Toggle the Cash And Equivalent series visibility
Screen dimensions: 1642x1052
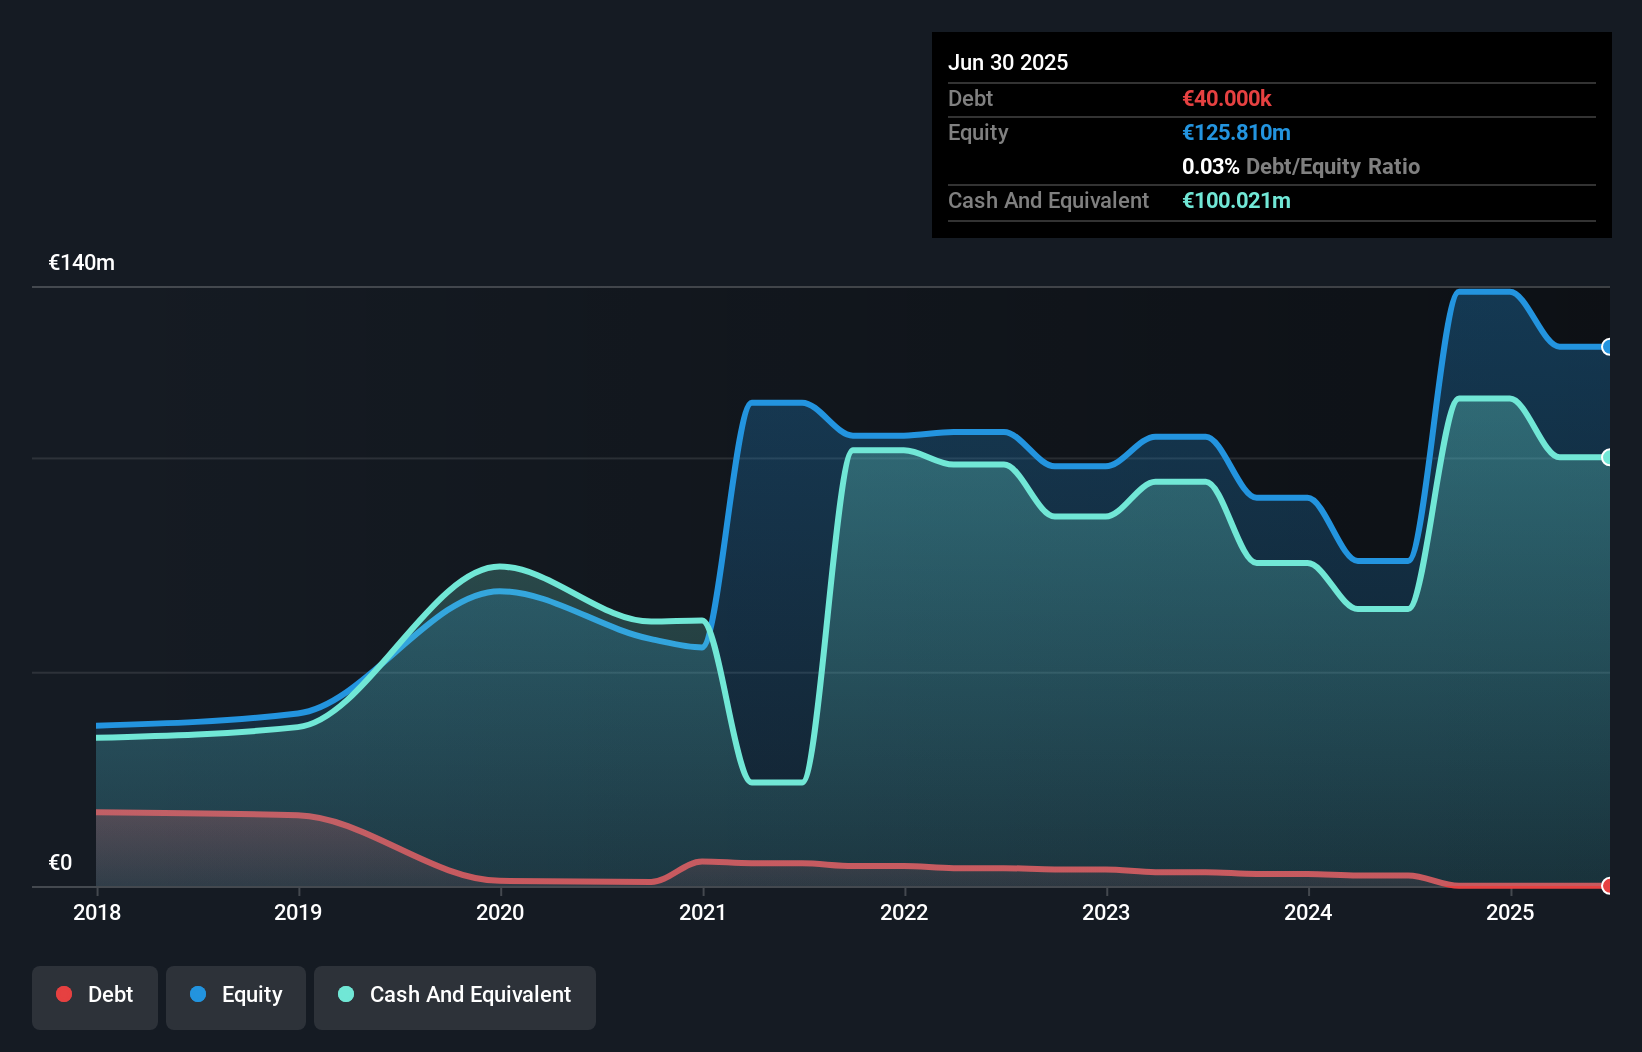[455, 996]
